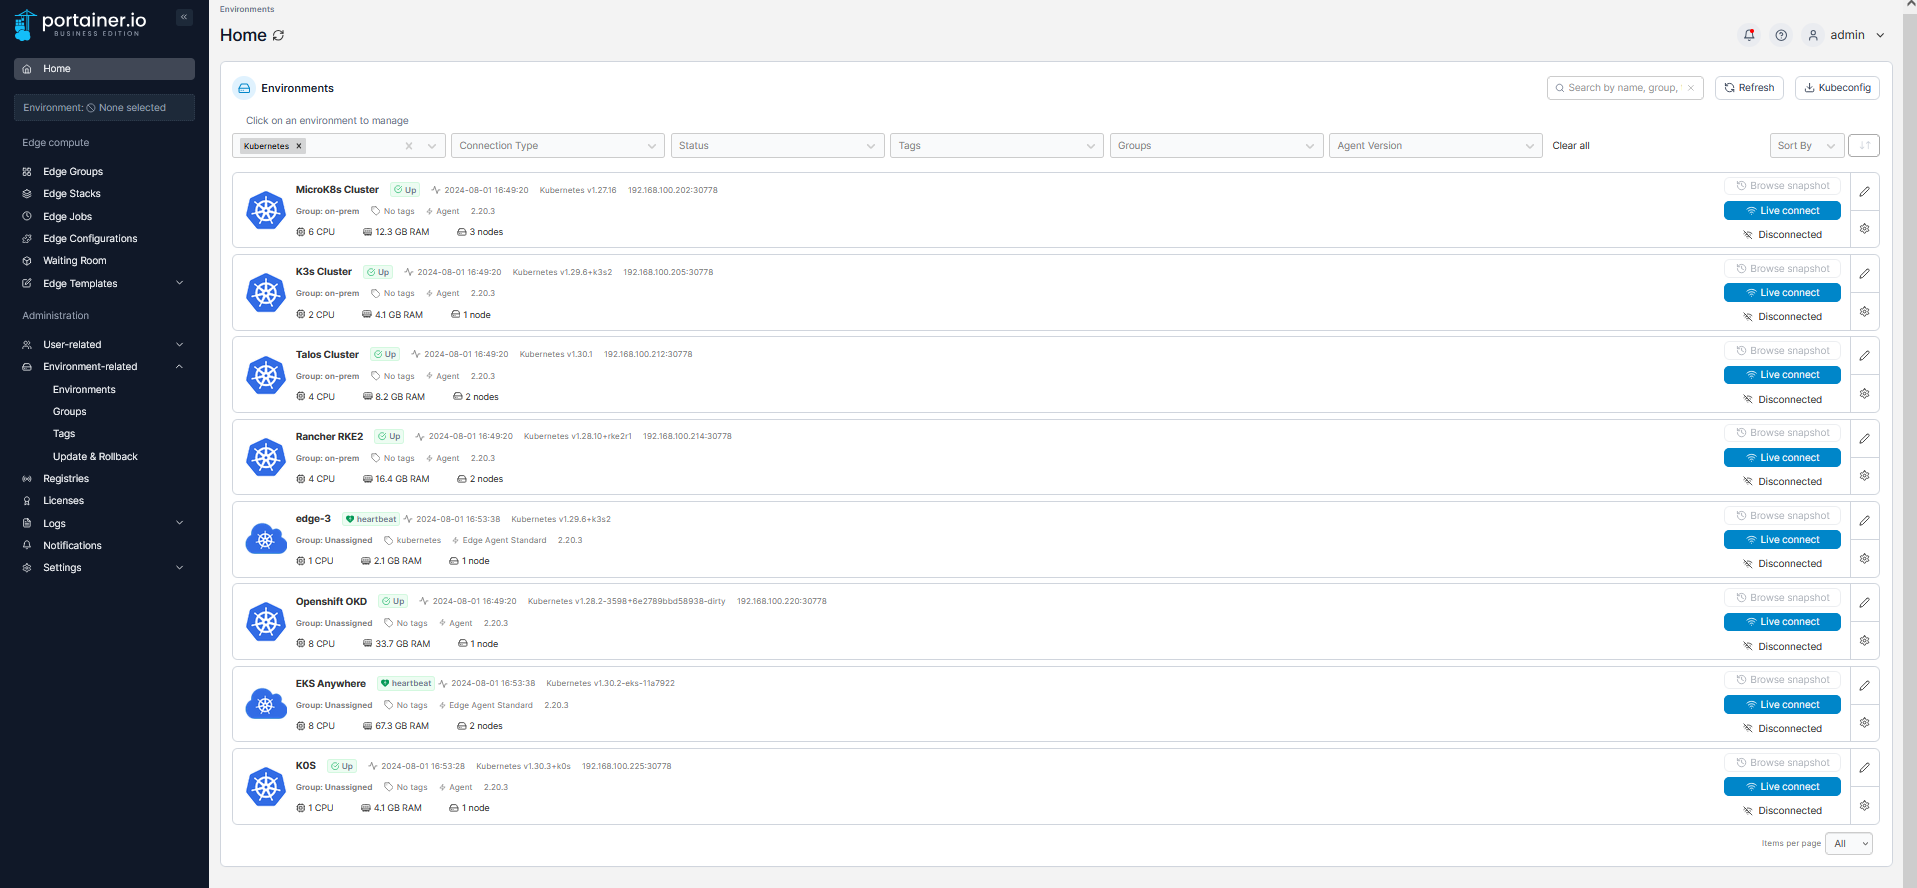The height and width of the screenshot is (888, 1917).
Task: Download the Kubeconfig
Action: (1837, 88)
